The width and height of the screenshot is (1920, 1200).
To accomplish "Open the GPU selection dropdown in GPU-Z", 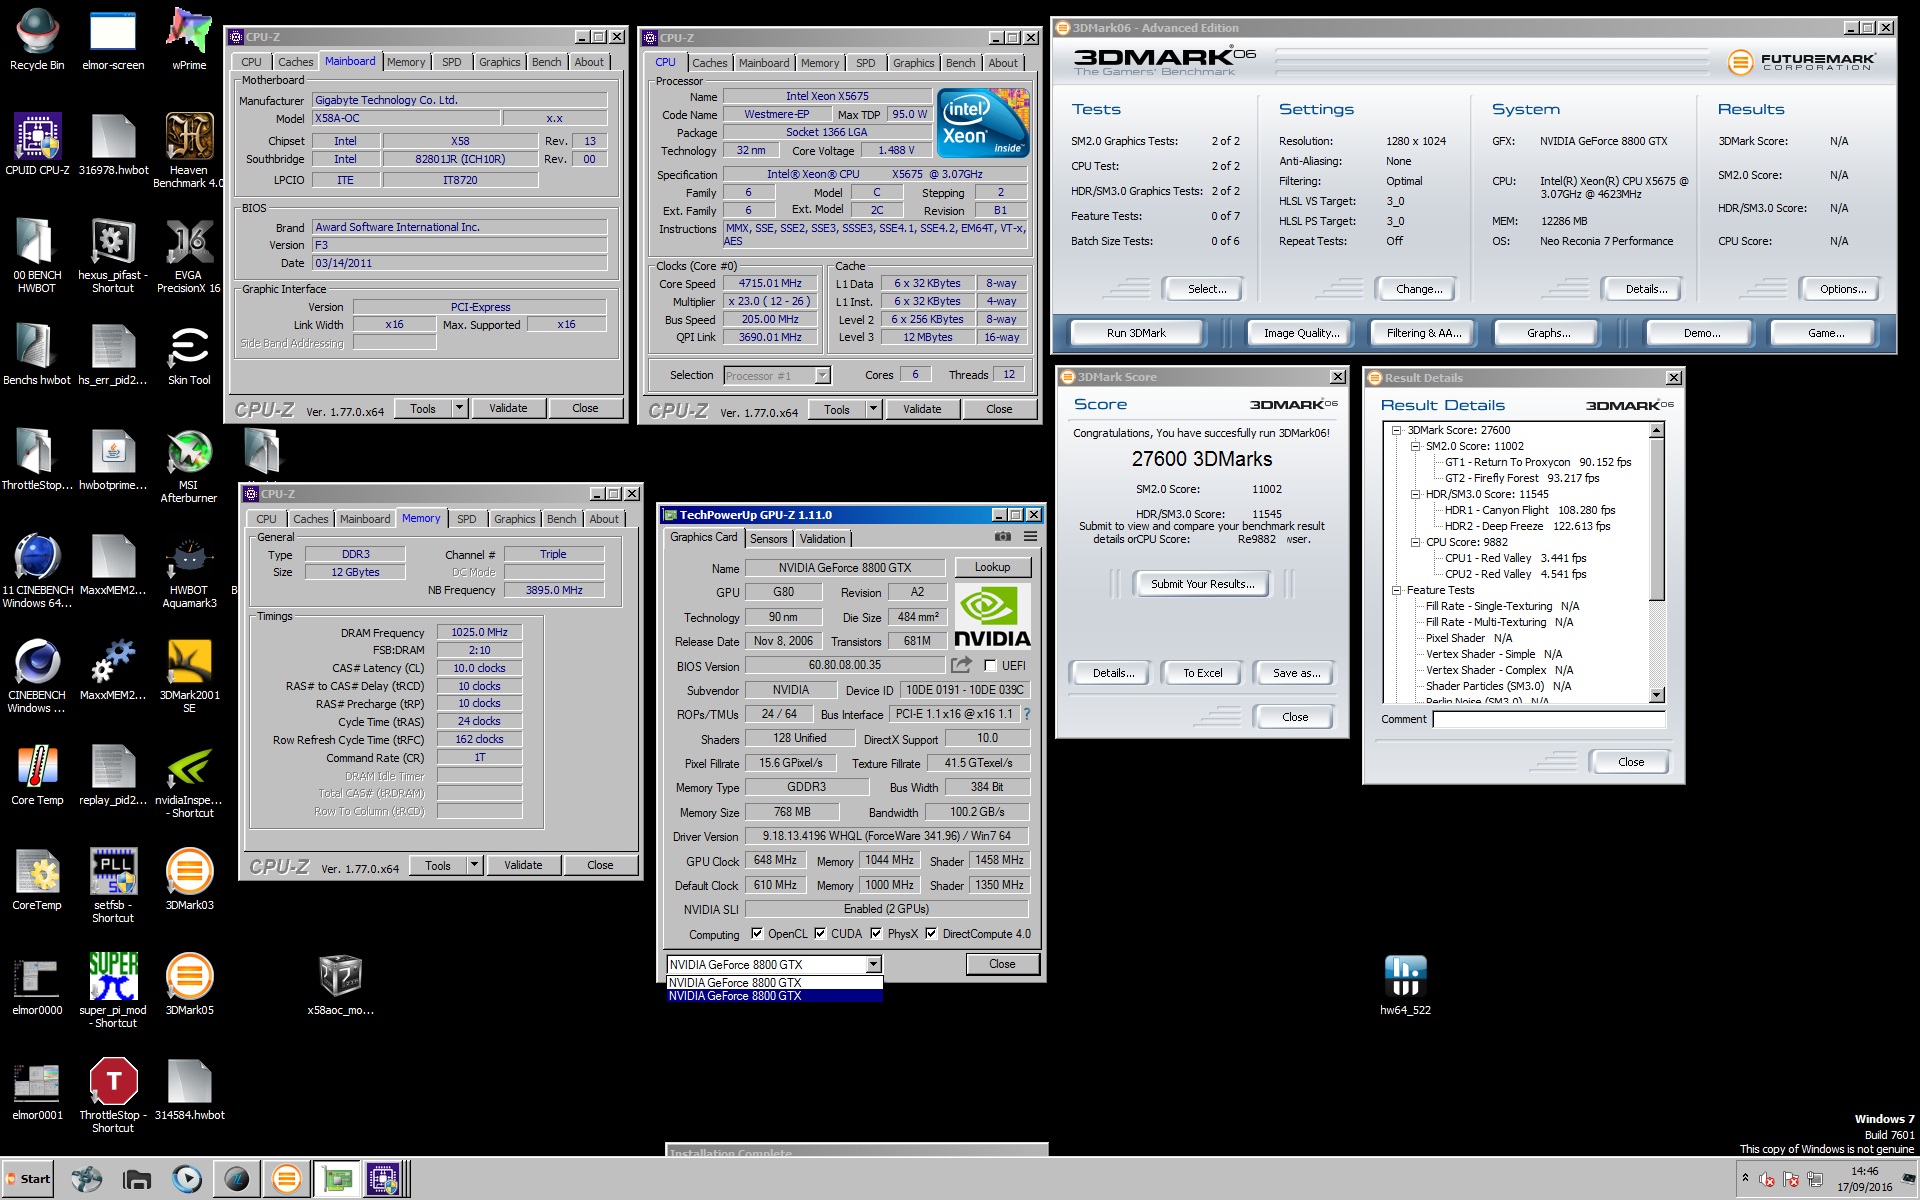I will coord(873,964).
